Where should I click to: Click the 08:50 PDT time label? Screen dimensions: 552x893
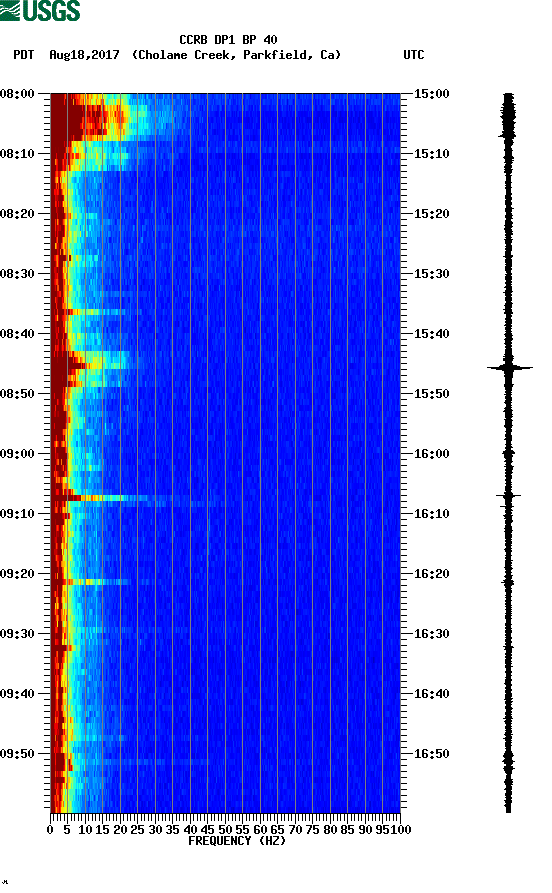tap(17, 394)
